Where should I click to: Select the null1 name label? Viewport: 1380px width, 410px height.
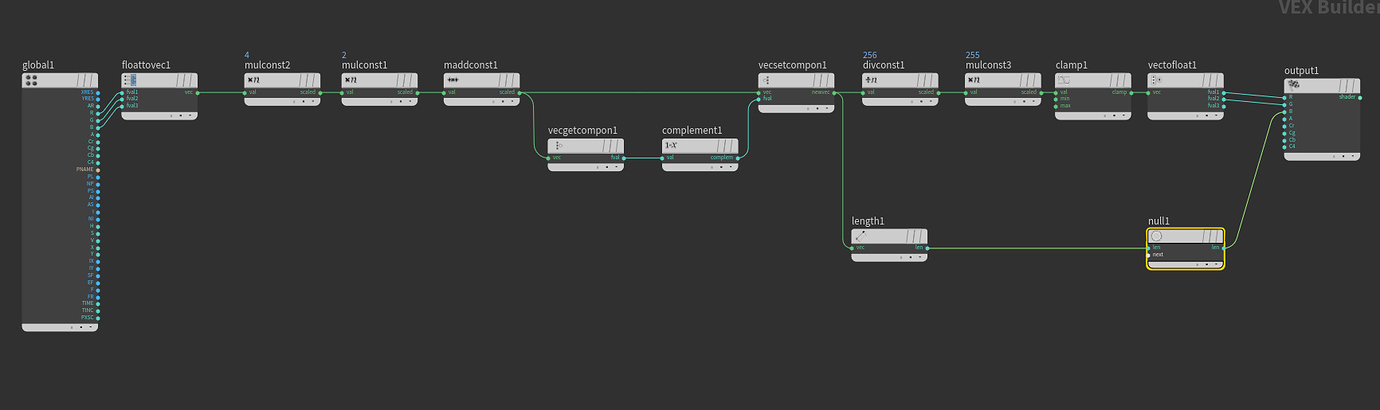(1159, 221)
